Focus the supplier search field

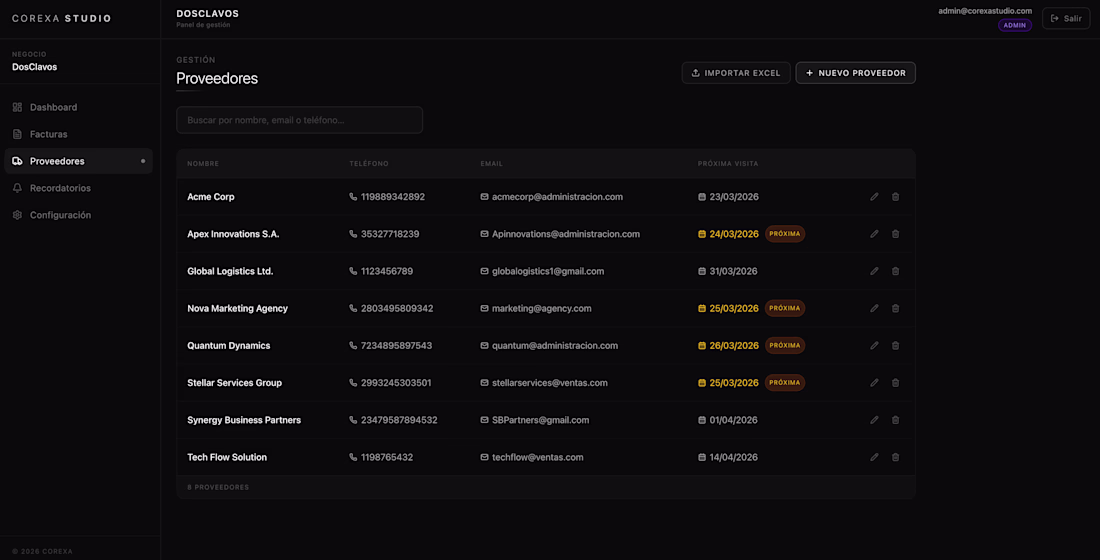tap(299, 120)
